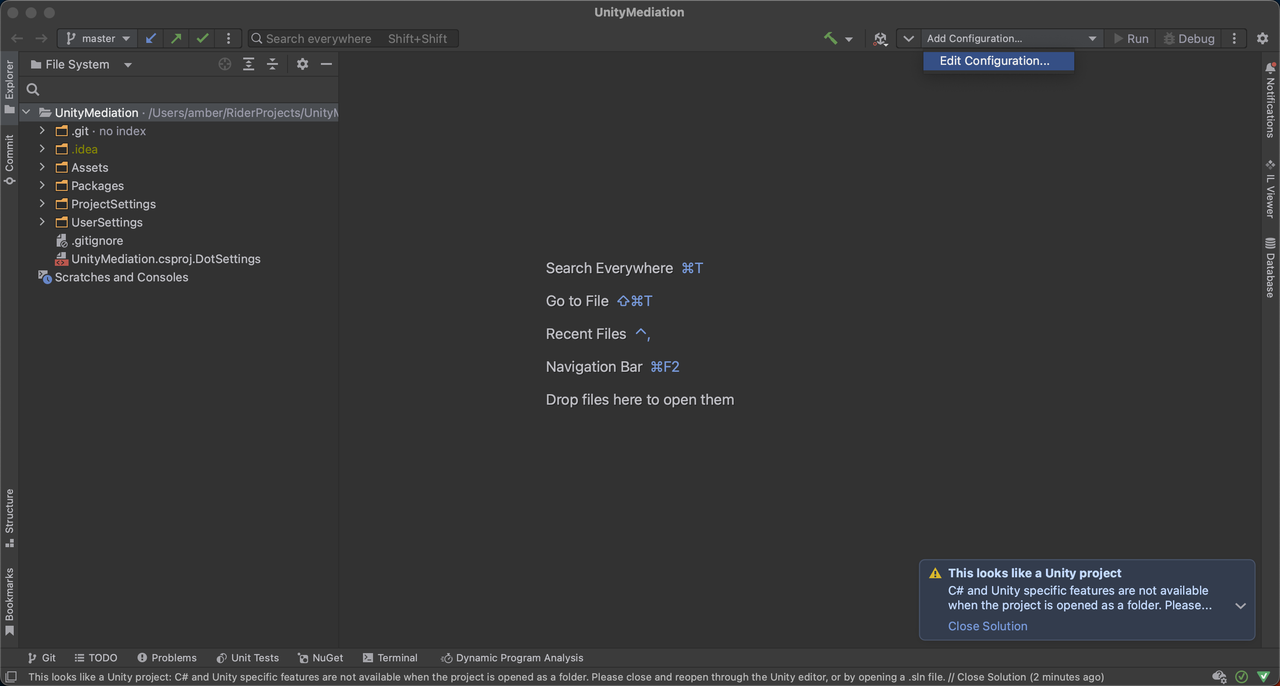Screen dimensions: 1280x686
Task: Click the Update Project blue arrow icon
Action: (151, 38)
